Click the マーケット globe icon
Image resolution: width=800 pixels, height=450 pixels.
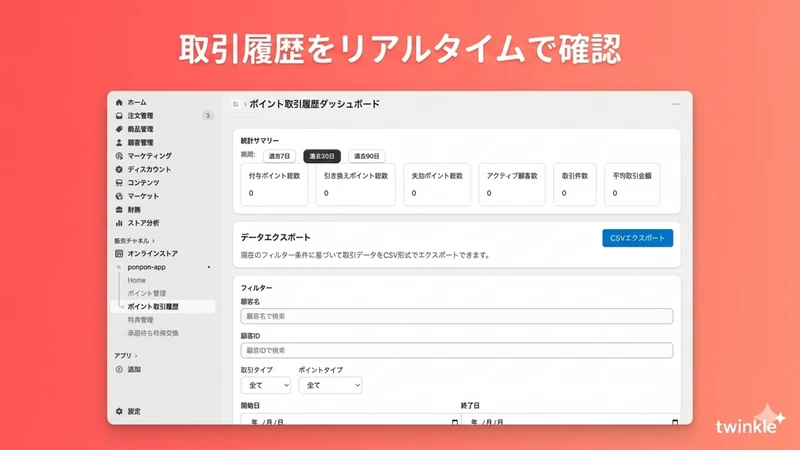tap(119, 196)
